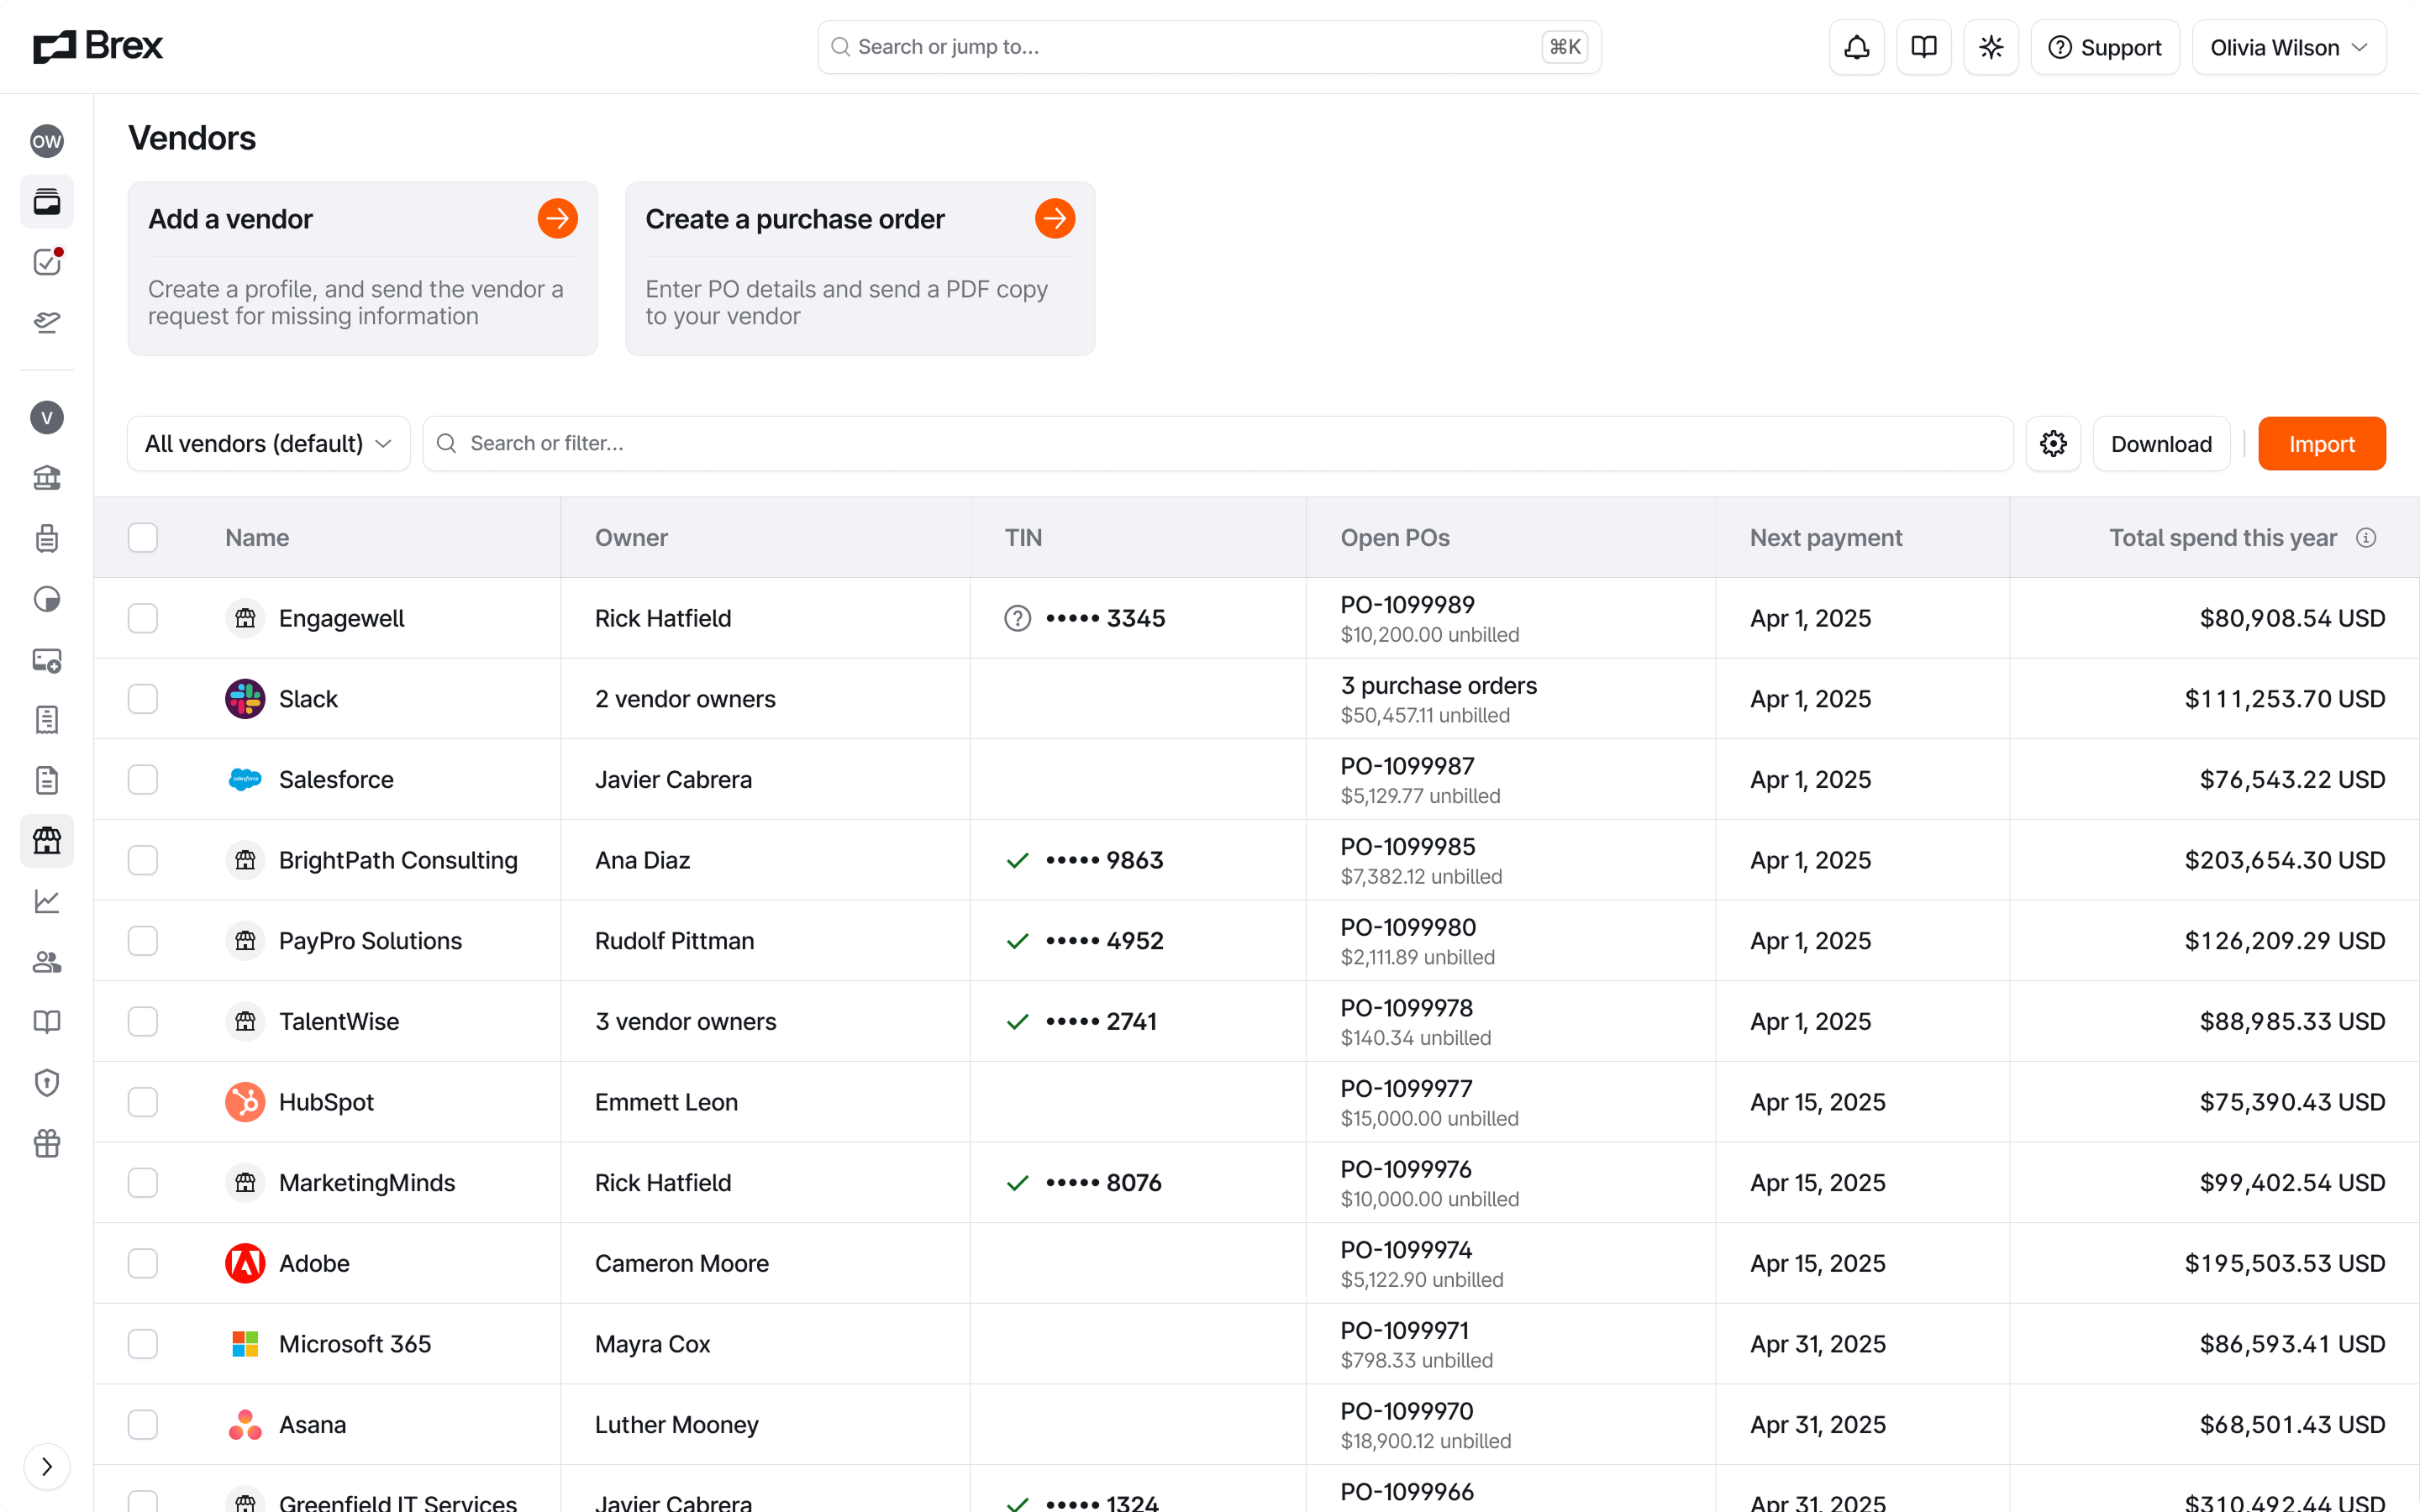Open the wallet icon in the sidebar
Image resolution: width=2420 pixels, height=1512 pixels.
[47, 202]
